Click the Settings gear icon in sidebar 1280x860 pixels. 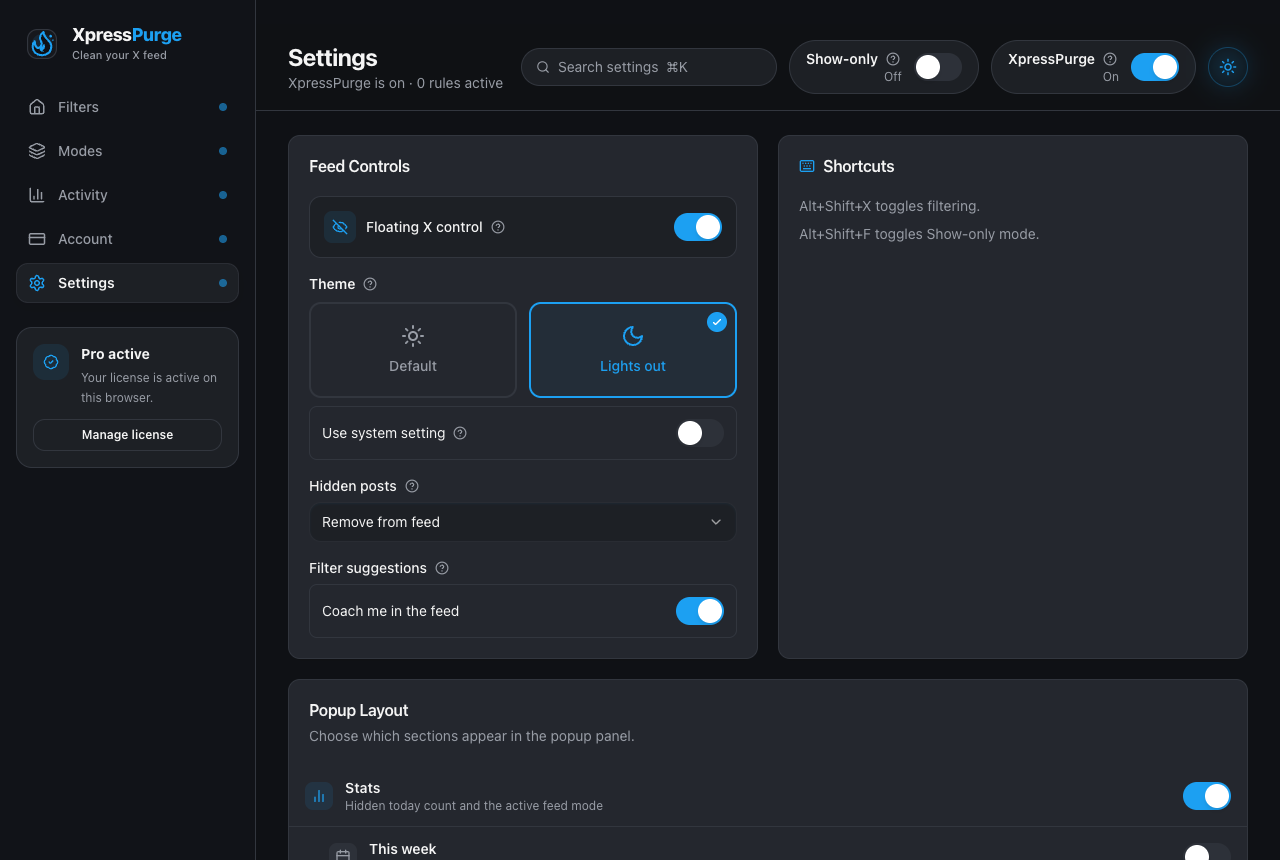[x=37, y=283]
